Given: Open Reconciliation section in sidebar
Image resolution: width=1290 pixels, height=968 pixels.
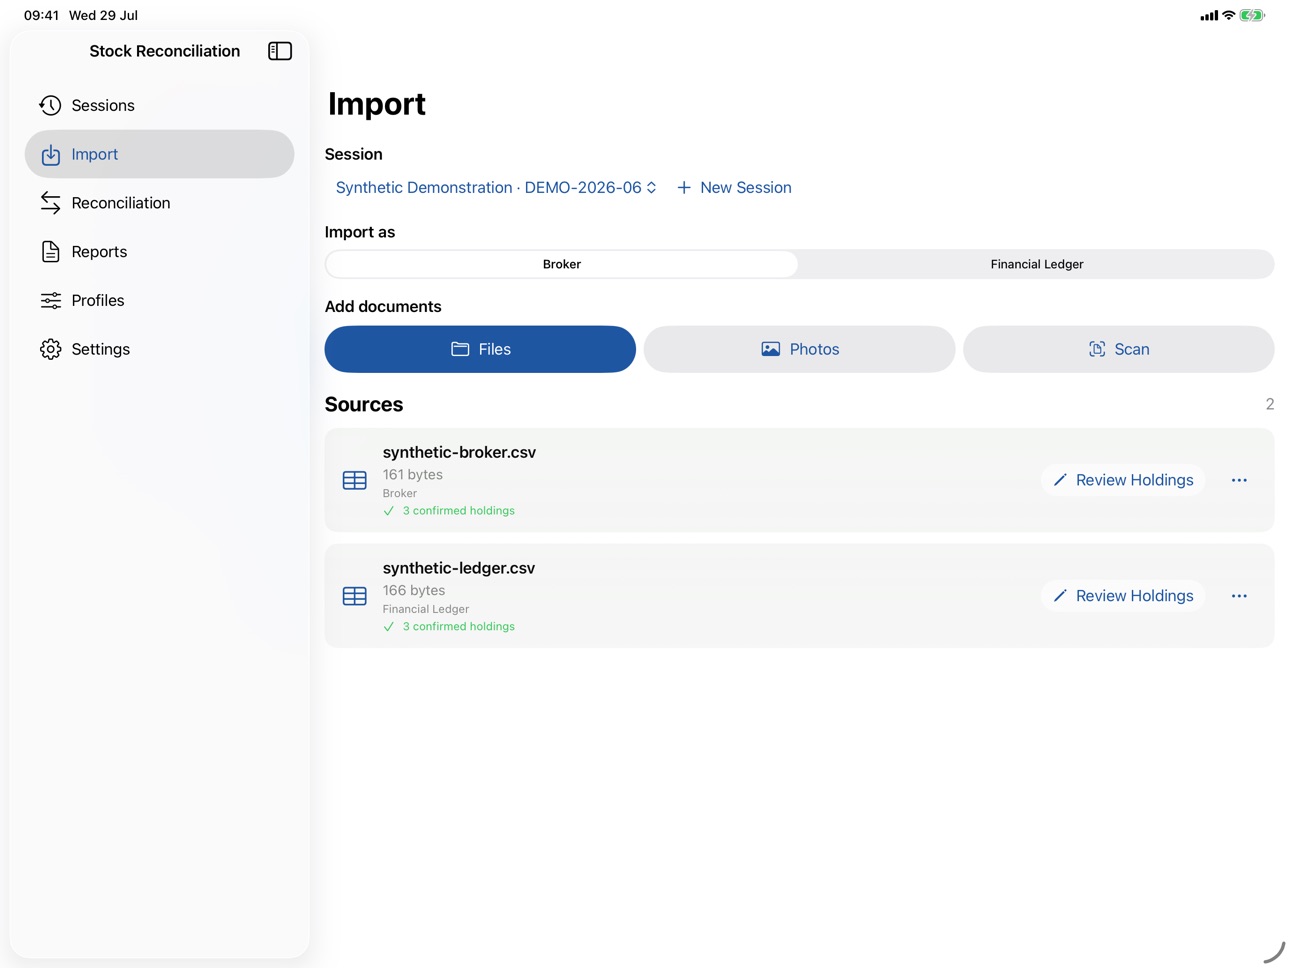Looking at the screenshot, I should tap(159, 203).
